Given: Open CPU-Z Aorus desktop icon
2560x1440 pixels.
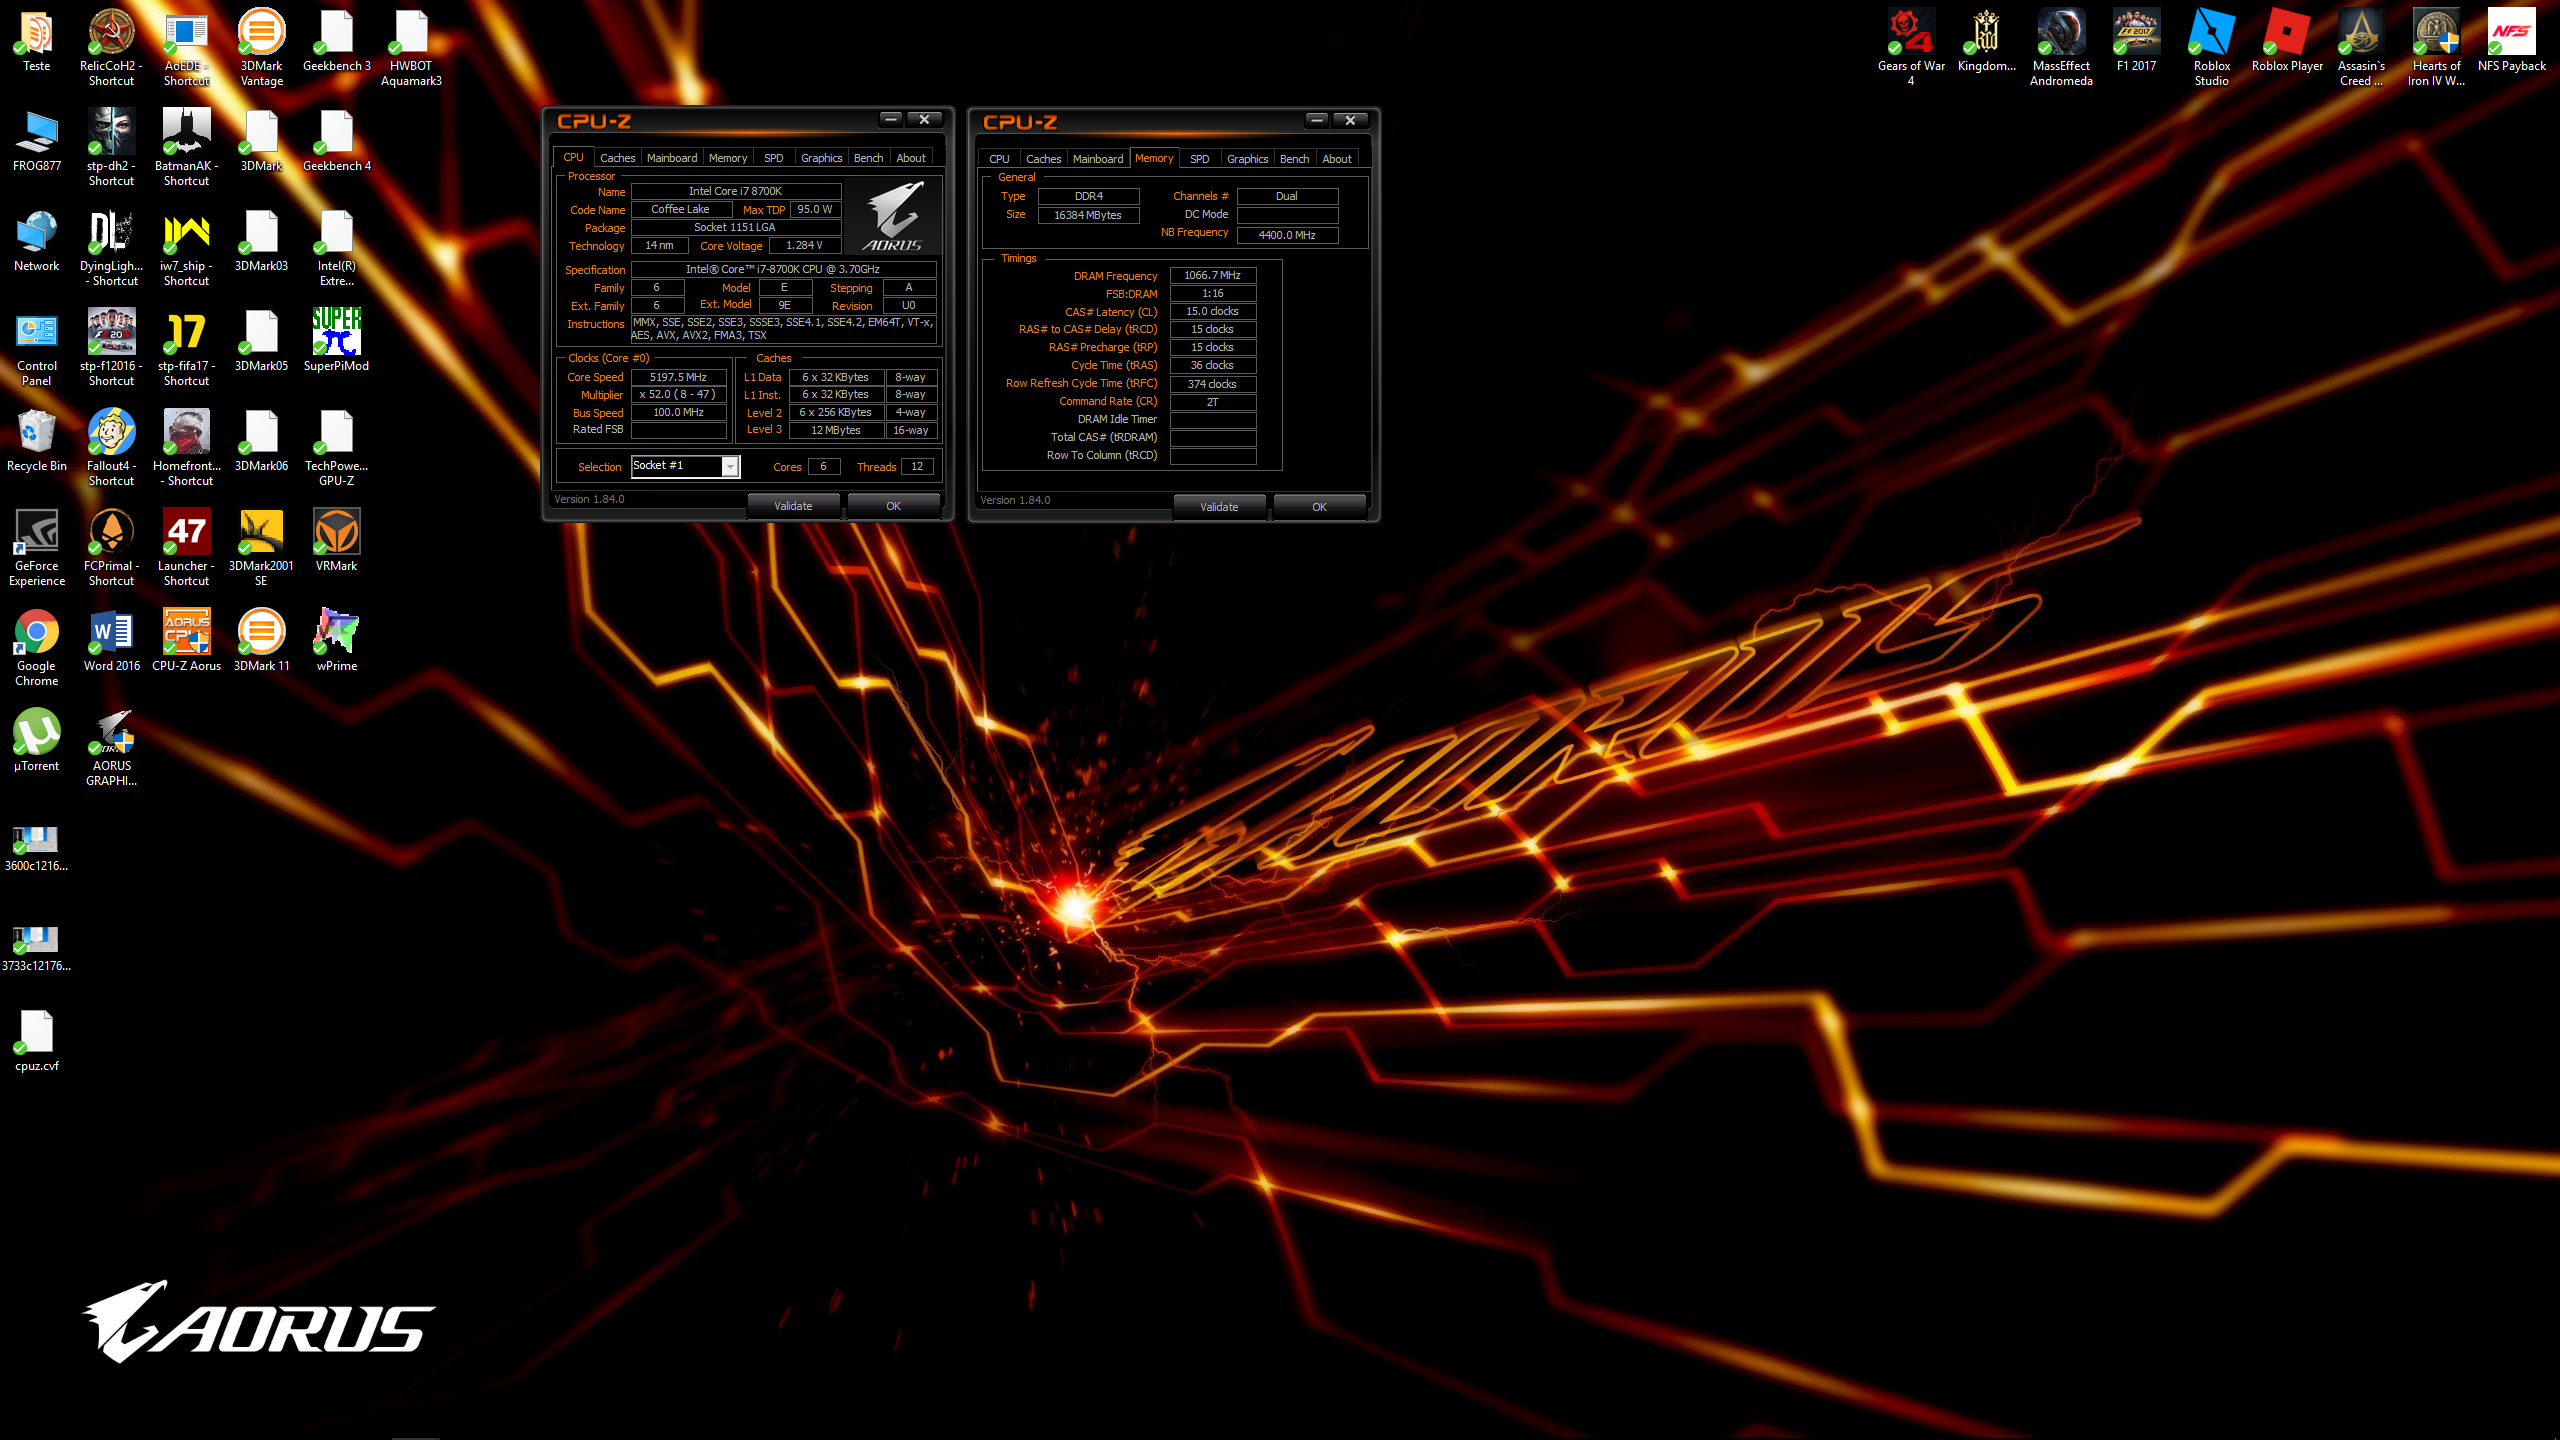Looking at the screenshot, I should coord(186,640).
